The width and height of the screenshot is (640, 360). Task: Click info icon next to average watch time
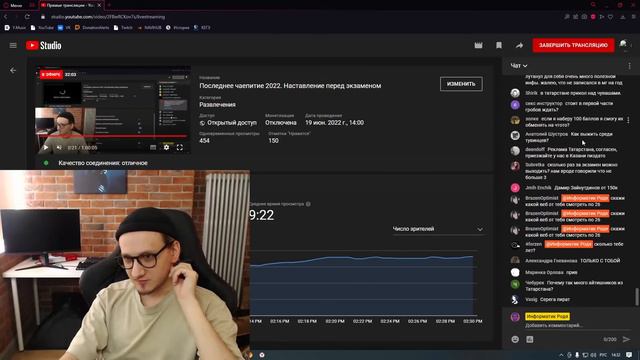coord(308,204)
